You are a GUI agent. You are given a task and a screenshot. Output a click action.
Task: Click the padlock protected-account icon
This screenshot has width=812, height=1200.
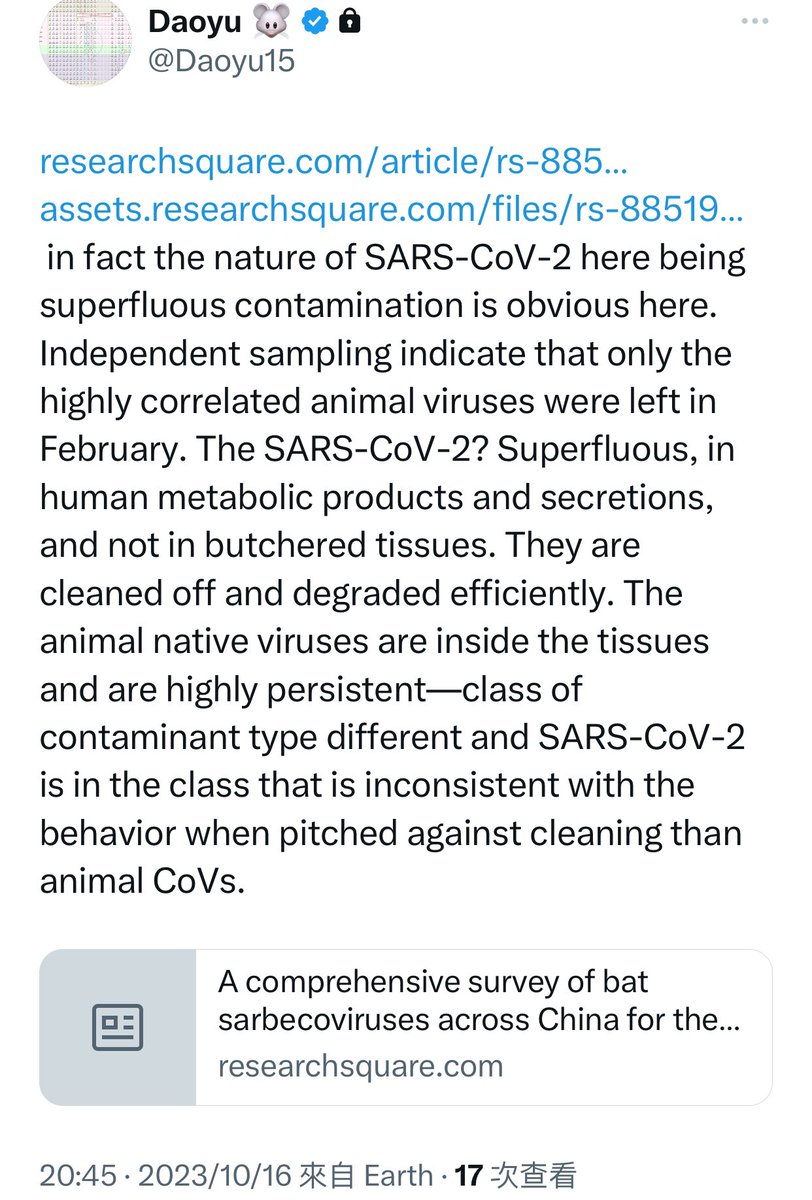[x=350, y=22]
